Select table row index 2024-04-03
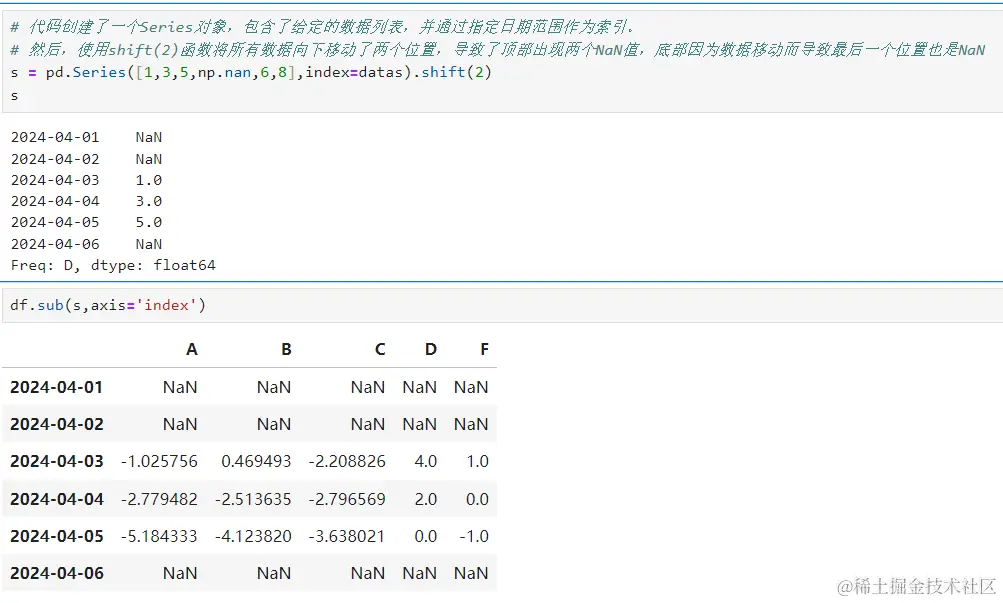 tap(56, 461)
